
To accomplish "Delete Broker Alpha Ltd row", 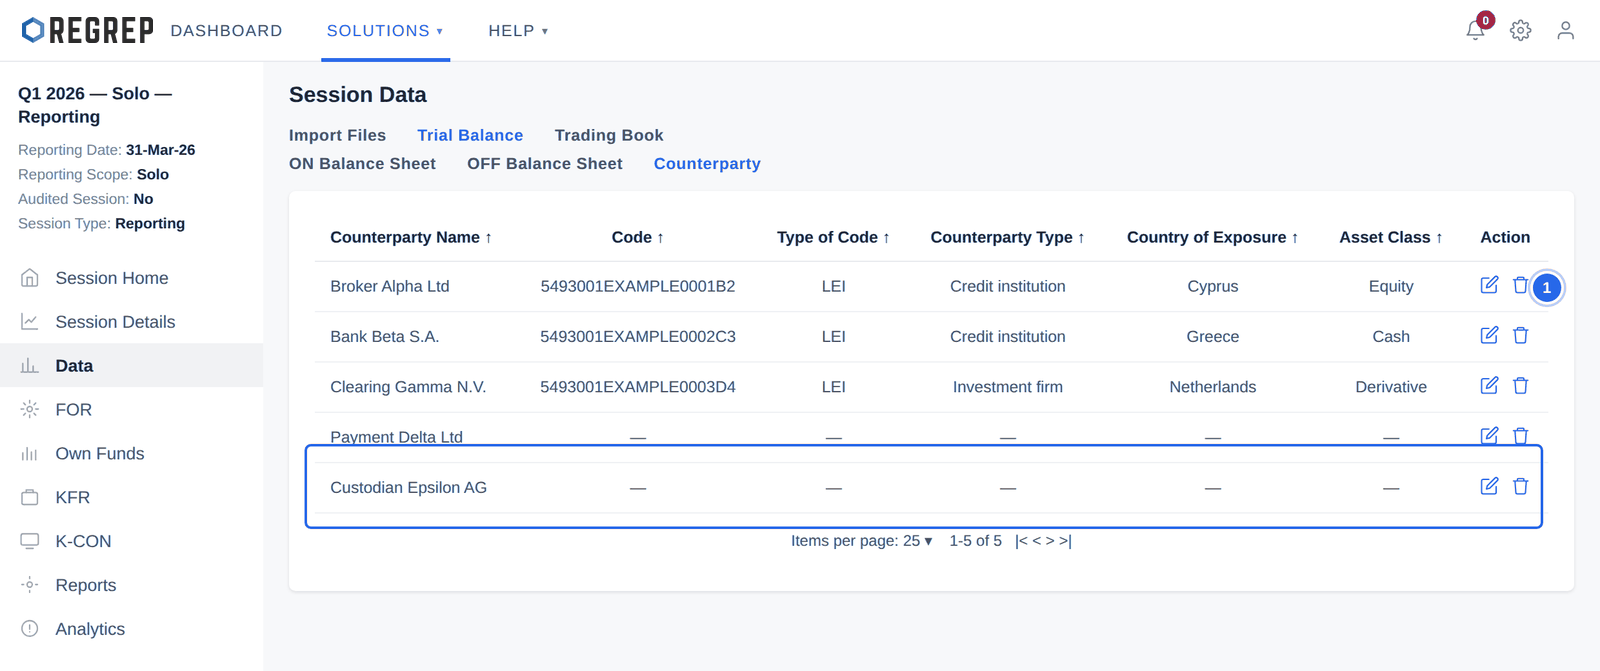I will [x=1520, y=285].
